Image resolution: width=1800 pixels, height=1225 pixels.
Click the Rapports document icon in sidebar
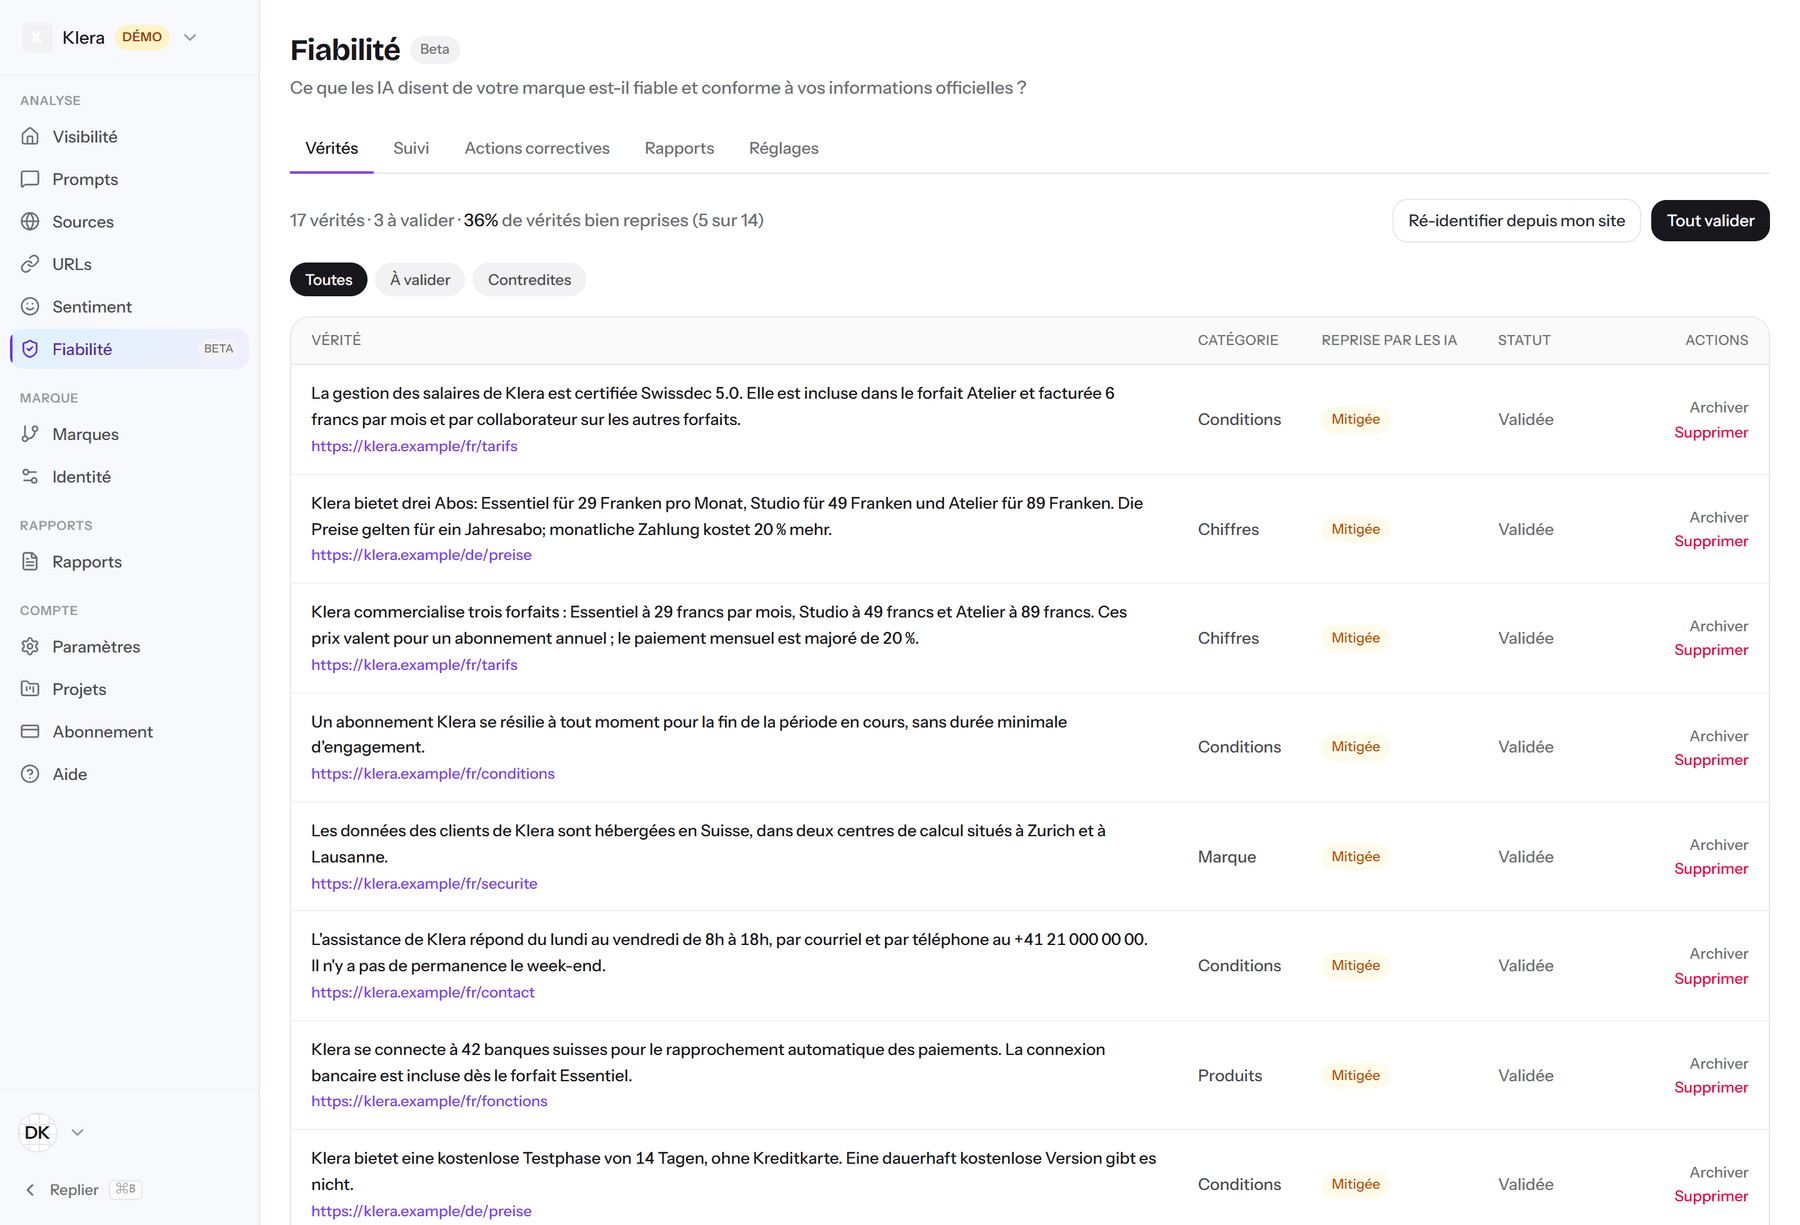30,561
